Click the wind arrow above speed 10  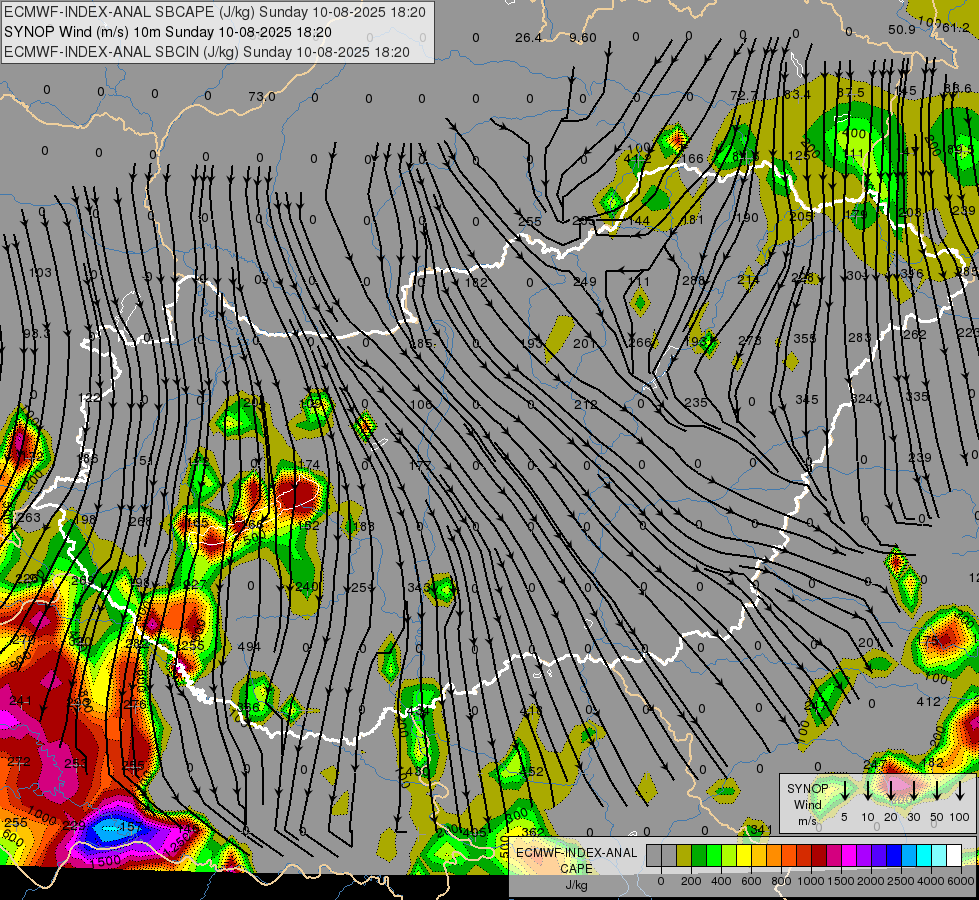[x=868, y=790]
